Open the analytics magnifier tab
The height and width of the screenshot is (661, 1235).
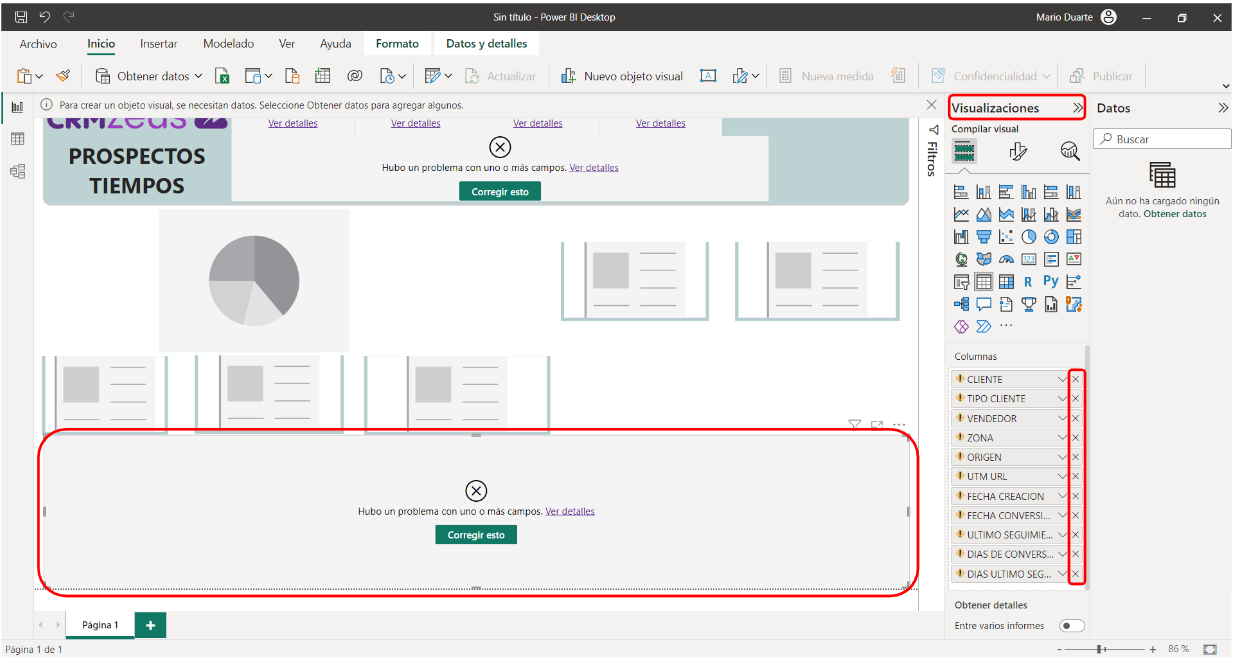click(x=1070, y=151)
